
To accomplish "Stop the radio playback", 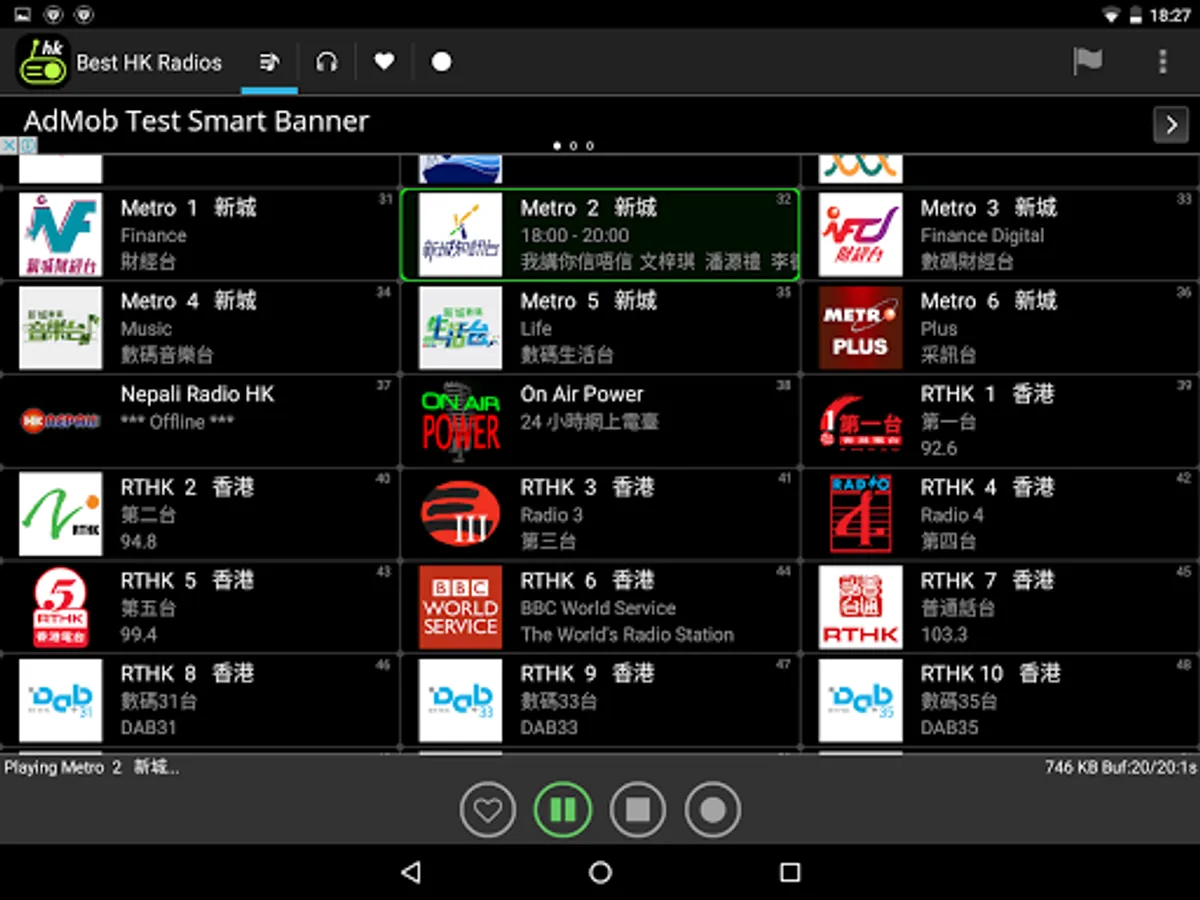I will tap(638, 809).
